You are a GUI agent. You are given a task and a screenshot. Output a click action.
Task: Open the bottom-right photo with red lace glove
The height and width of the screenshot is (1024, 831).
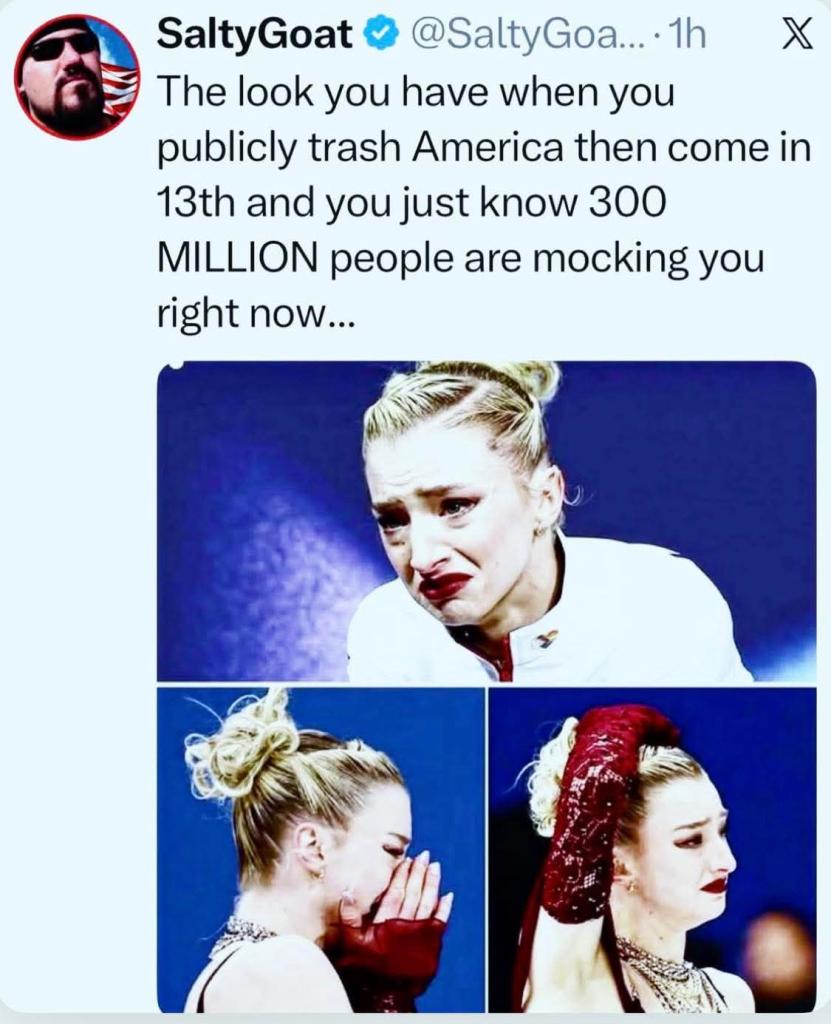click(x=652, y=850)
